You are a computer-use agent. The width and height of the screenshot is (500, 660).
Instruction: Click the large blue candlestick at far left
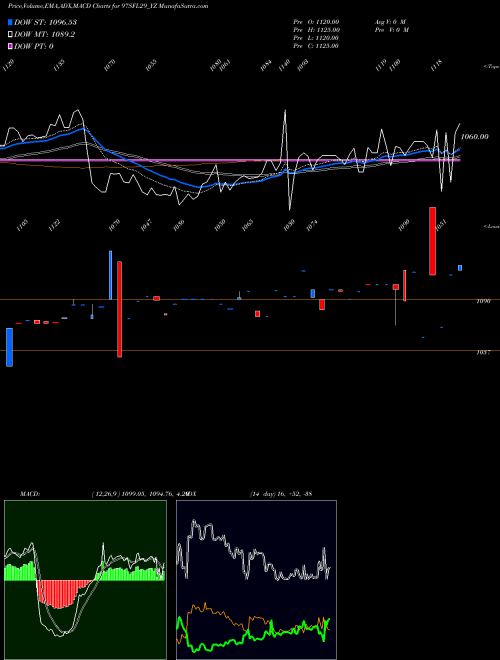tap(9, 347)
